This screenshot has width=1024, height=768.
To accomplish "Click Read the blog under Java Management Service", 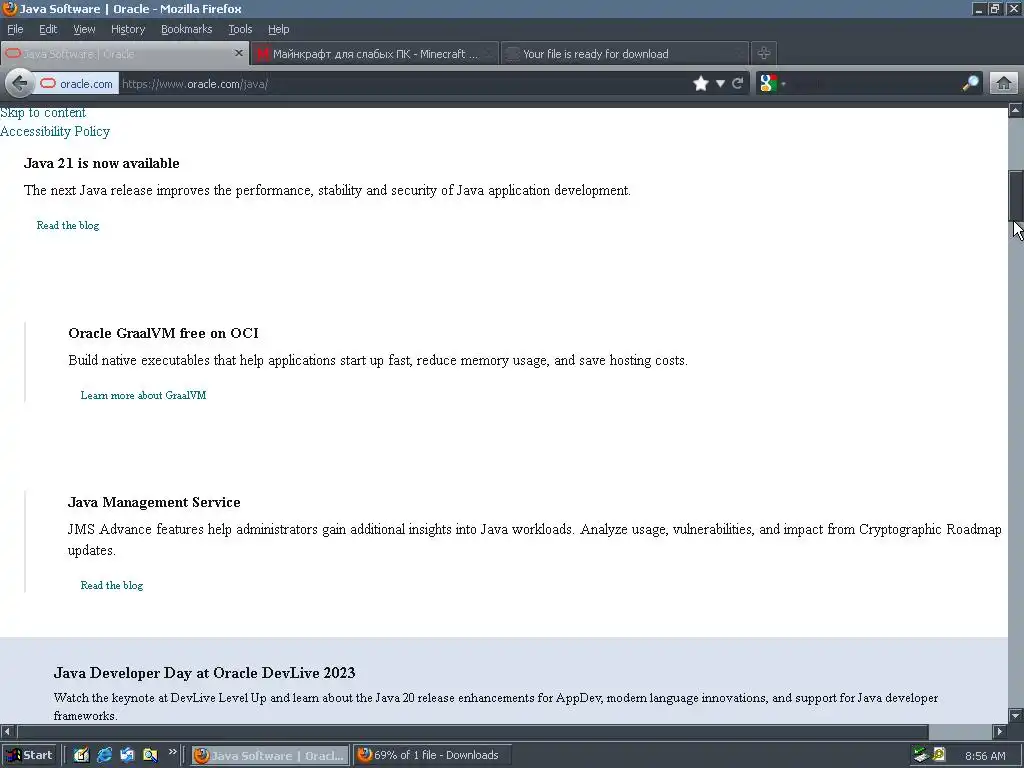I will tap(112, 585).
